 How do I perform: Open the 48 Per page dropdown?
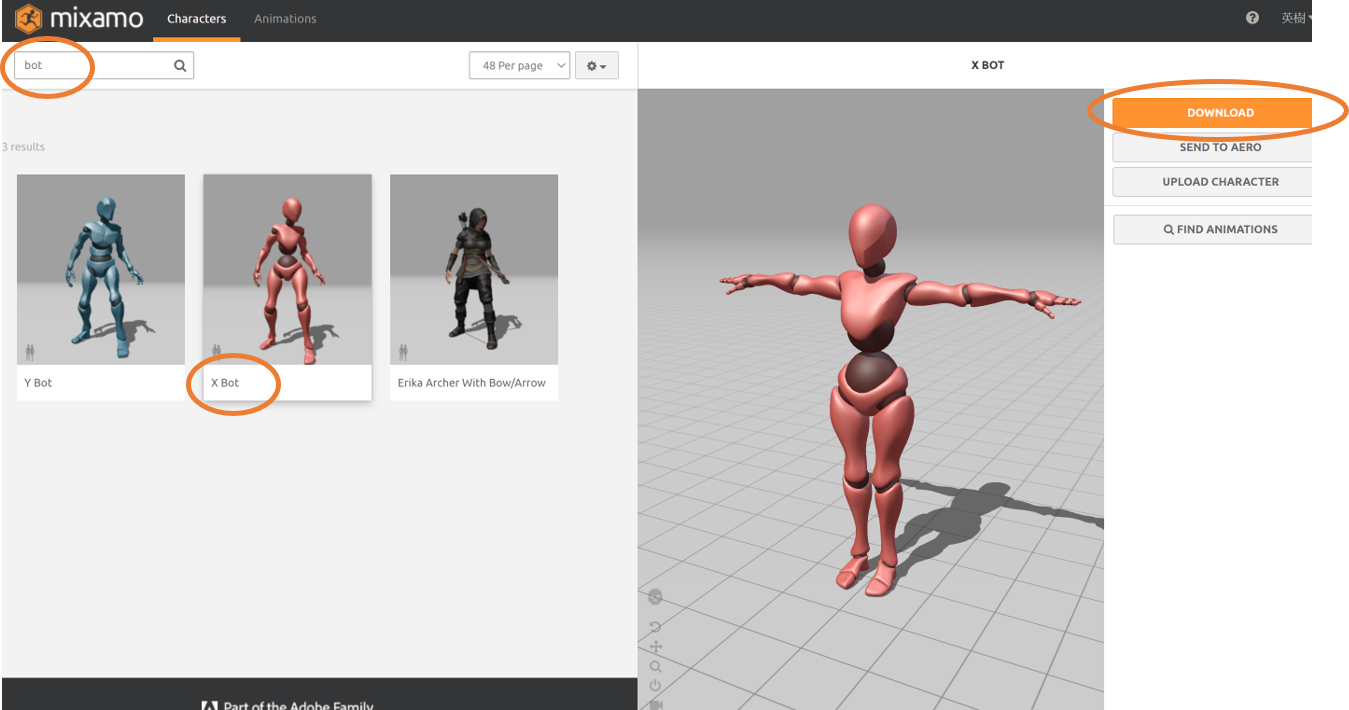[519, 66]
